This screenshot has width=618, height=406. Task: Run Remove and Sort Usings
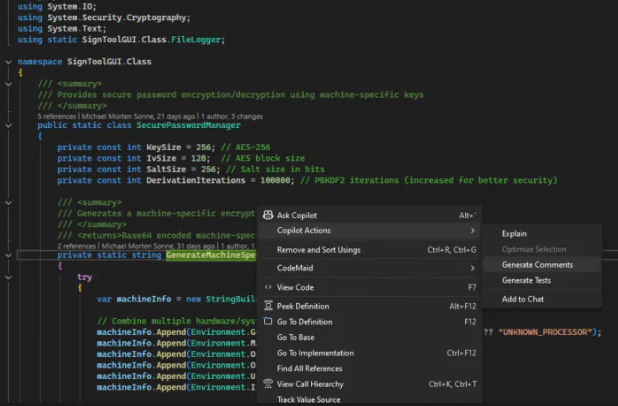click(319, 249)
